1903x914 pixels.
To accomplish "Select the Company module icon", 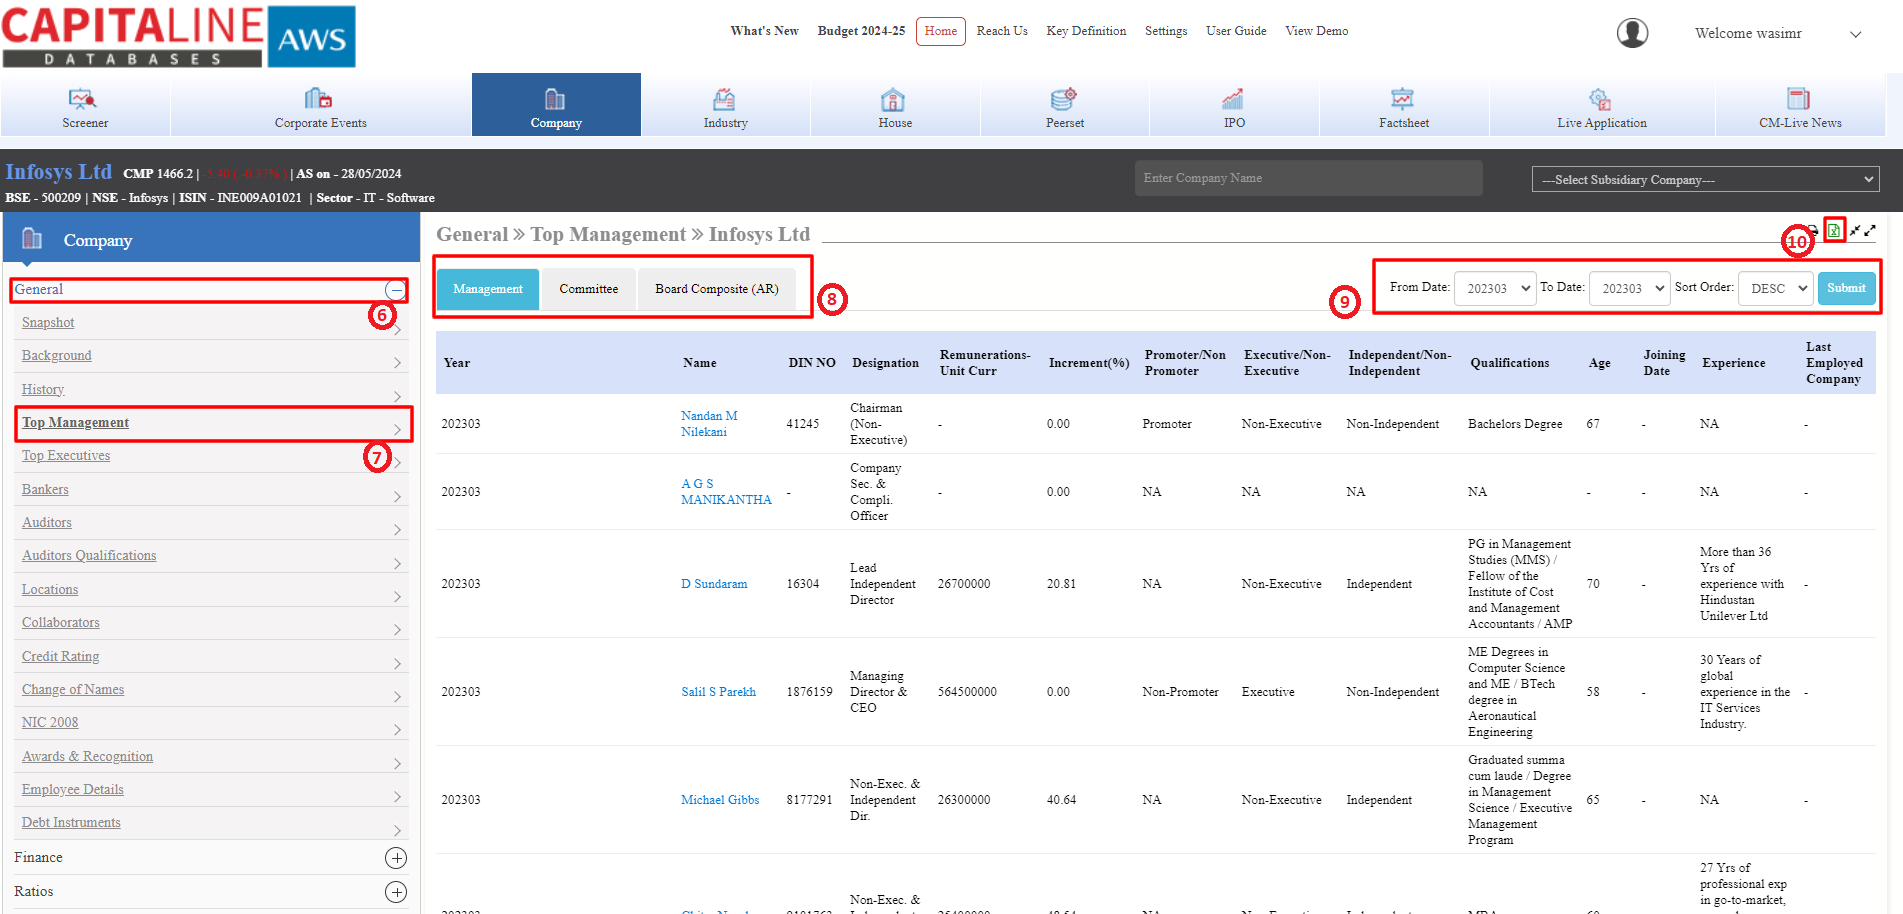I will point(555,99).
